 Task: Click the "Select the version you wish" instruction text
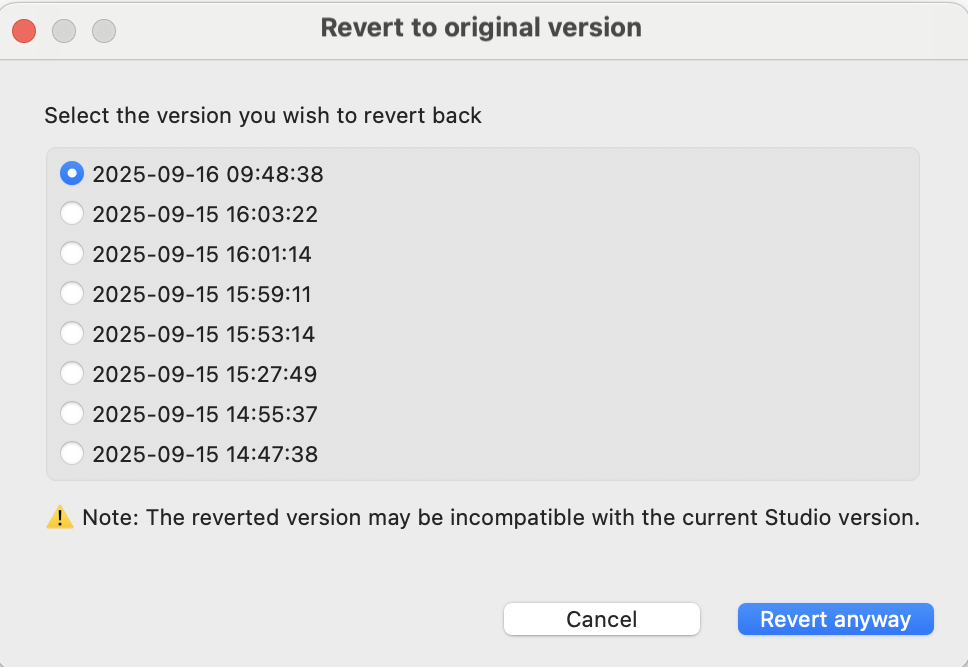tap(263, 115)
